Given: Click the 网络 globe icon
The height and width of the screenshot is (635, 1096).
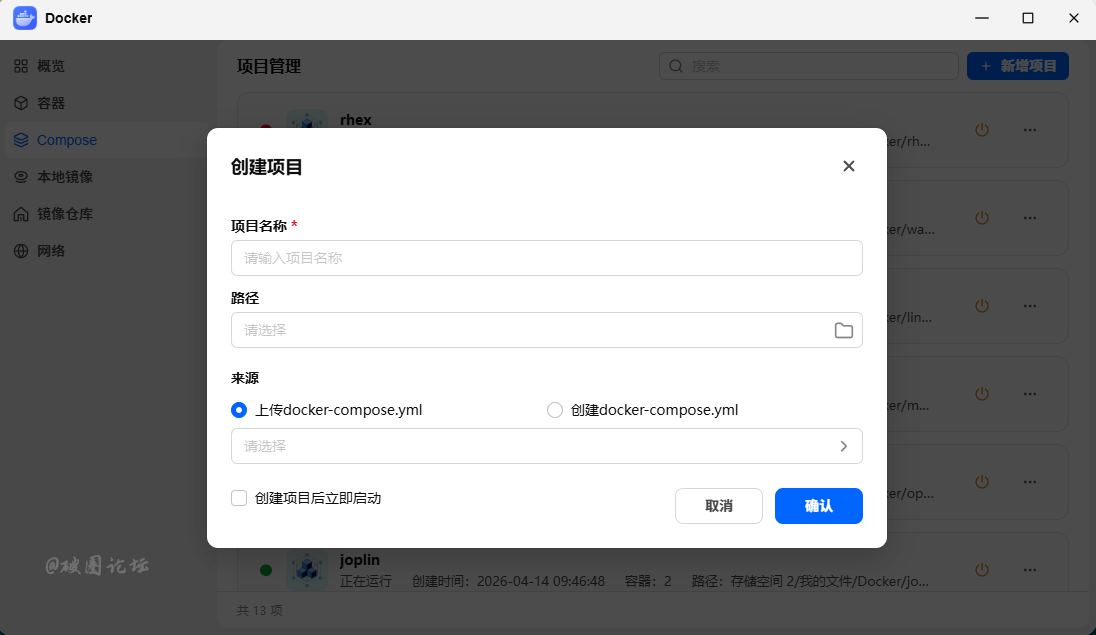Looking at the screenshot, I should [21, 251].
